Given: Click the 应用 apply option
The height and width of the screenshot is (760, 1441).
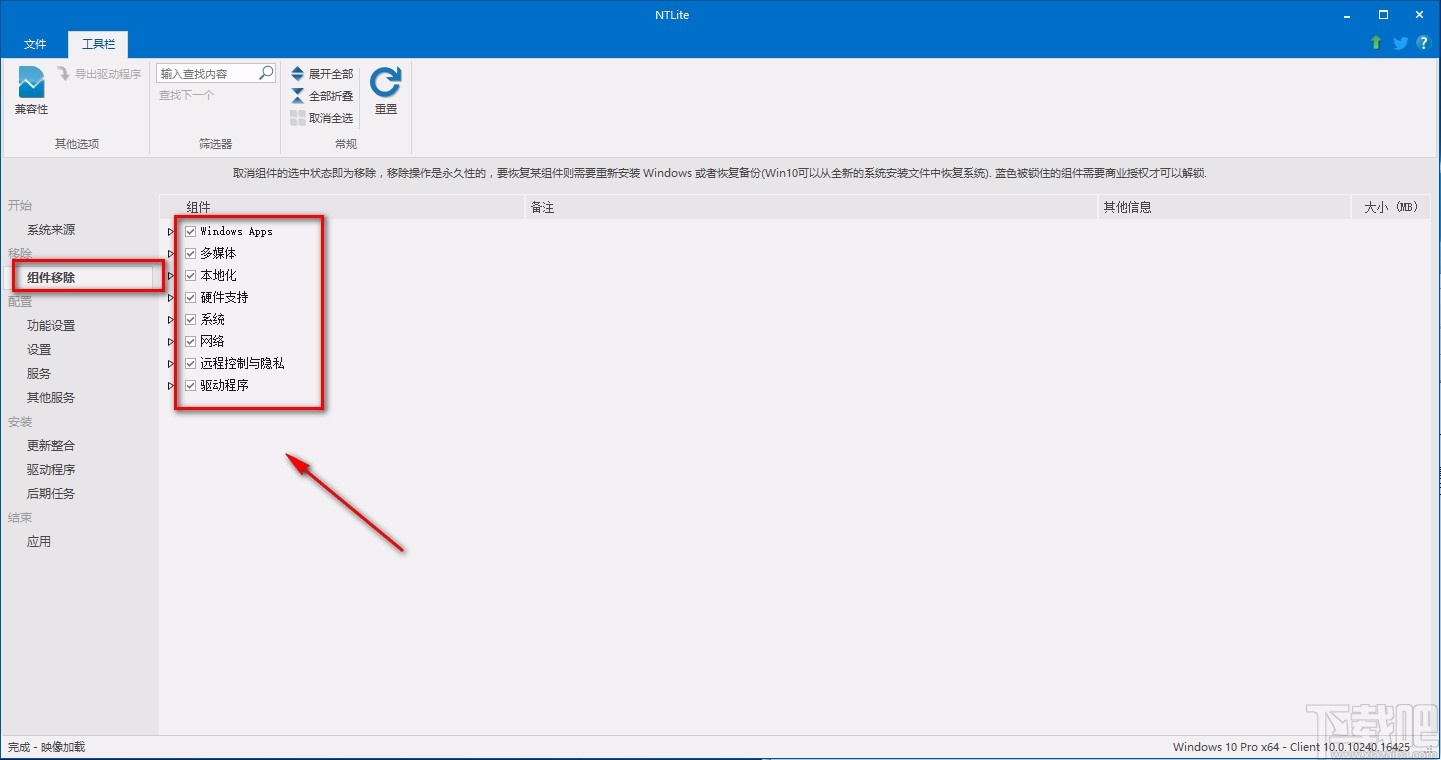Looking at the screenshot, I should click(x=38, y=541).
